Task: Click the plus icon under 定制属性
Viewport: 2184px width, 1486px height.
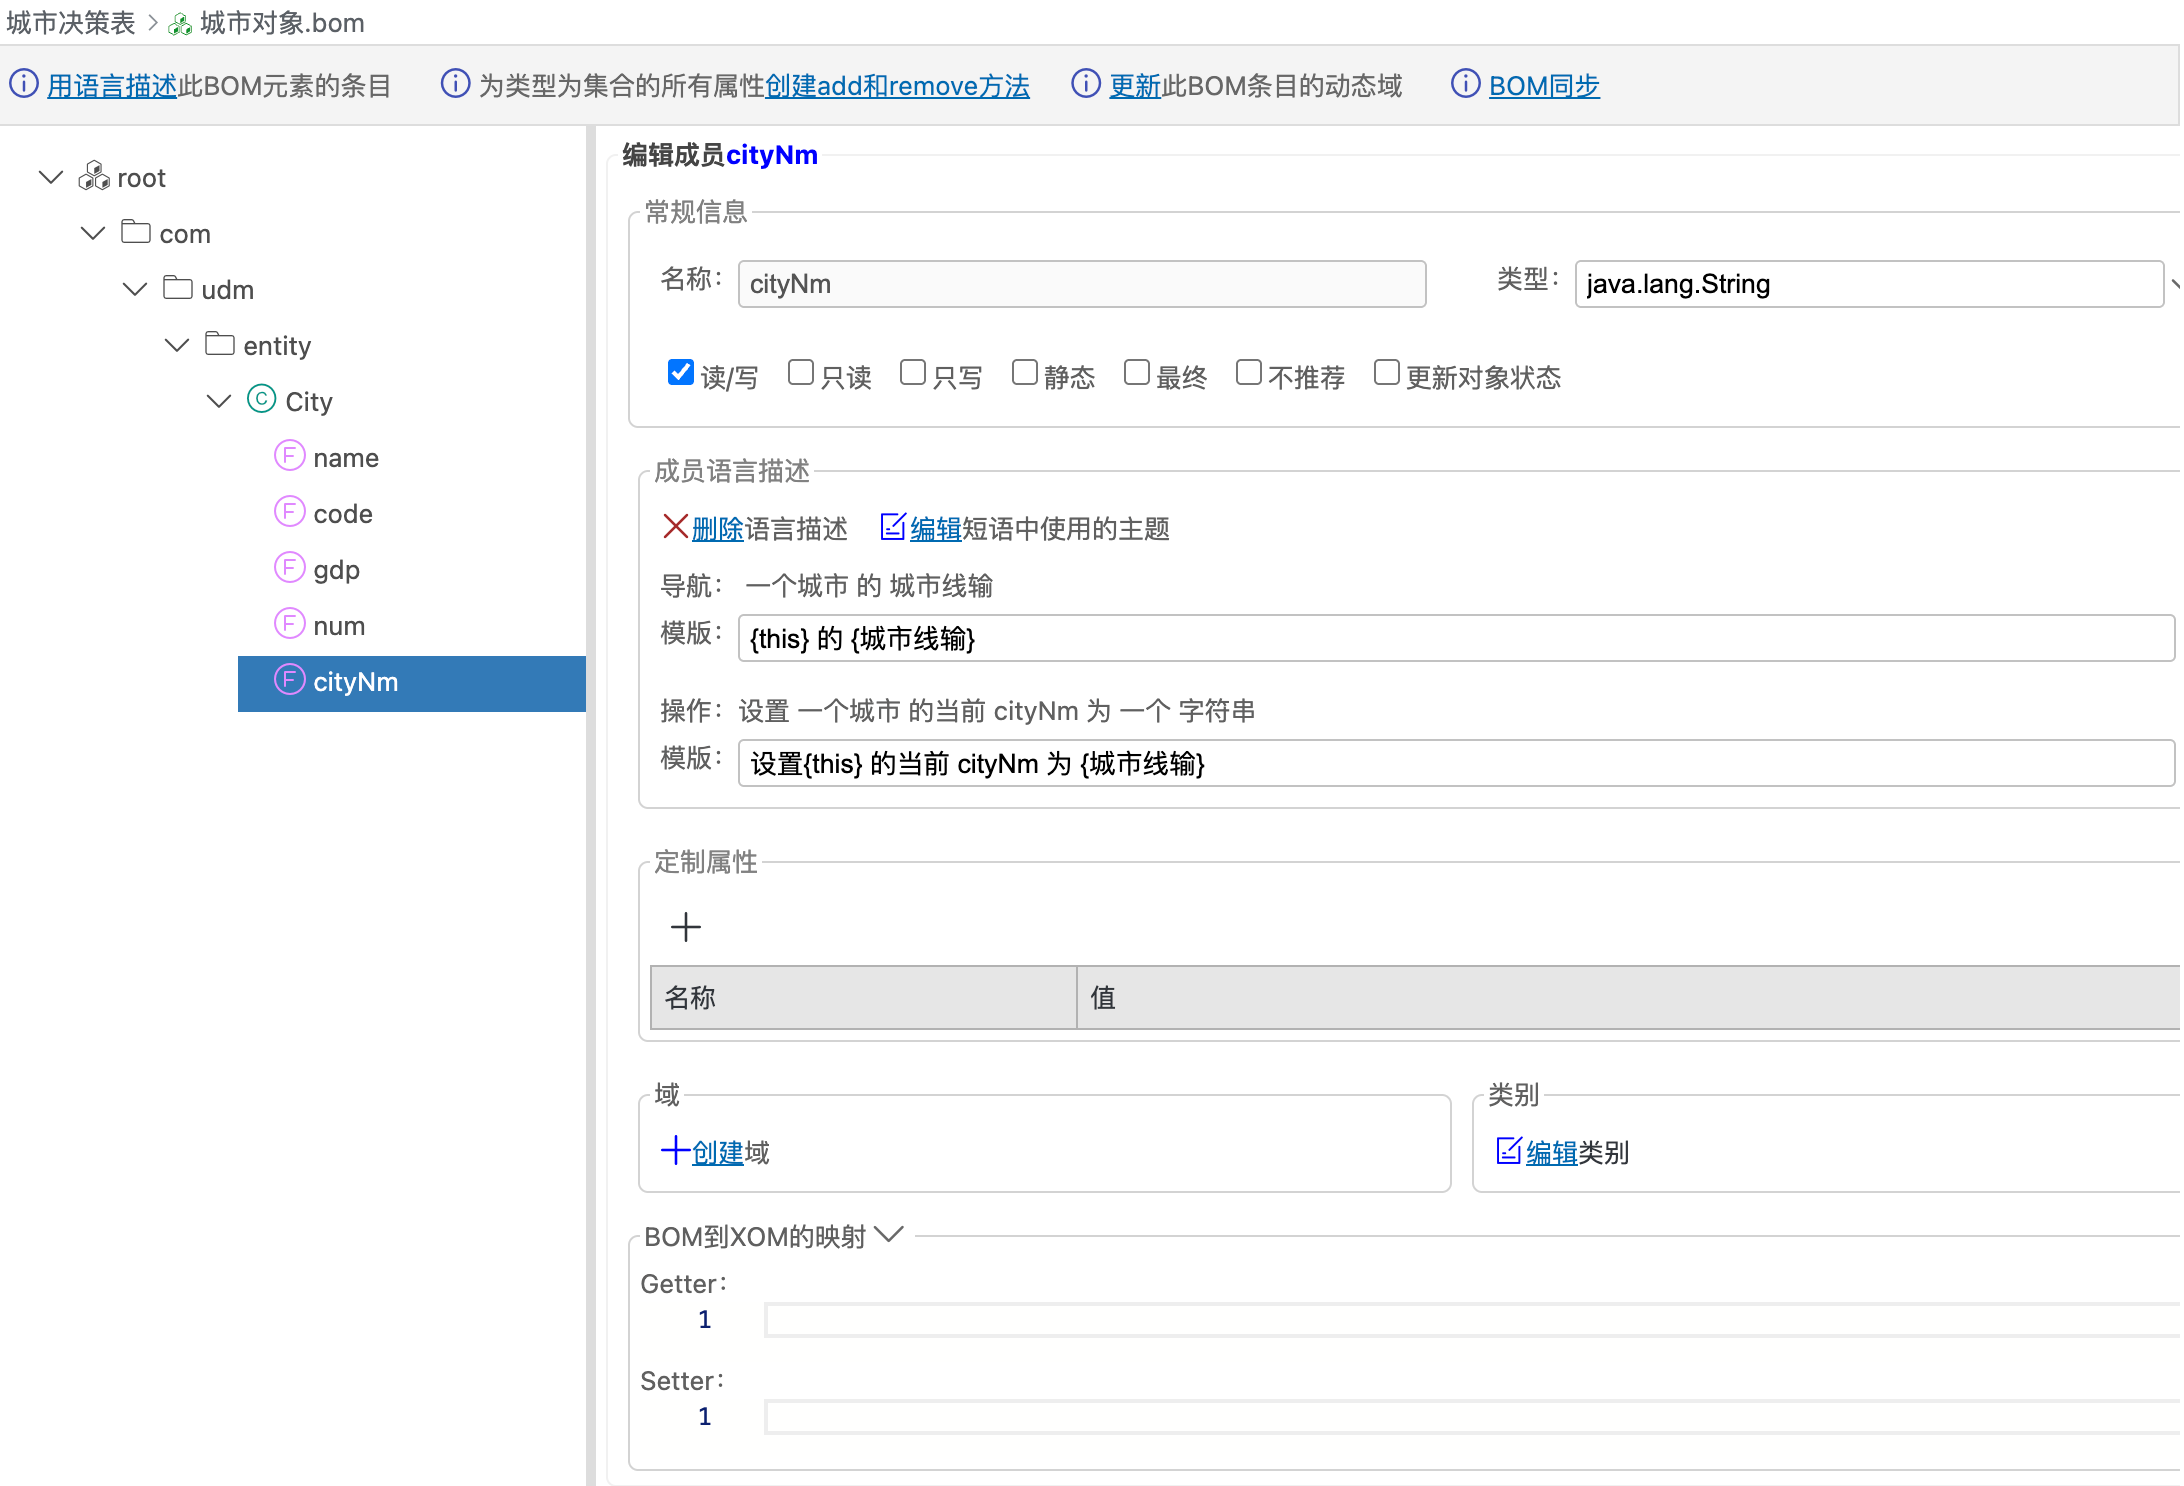Action: click(686, 927)
